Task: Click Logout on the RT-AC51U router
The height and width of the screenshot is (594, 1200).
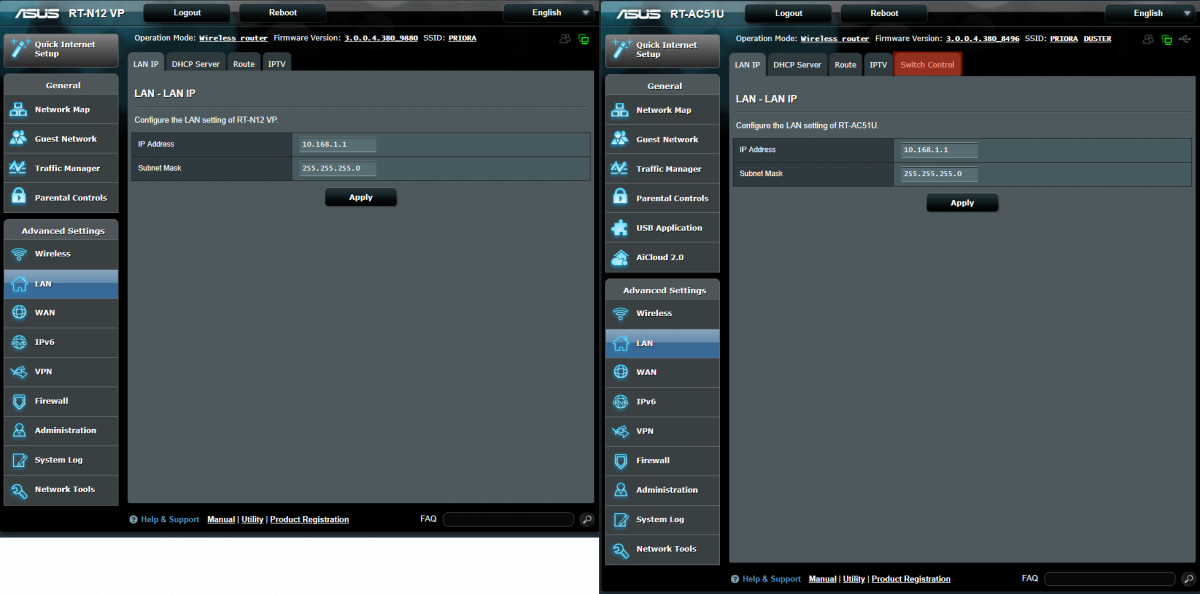Action: (788, 13)
